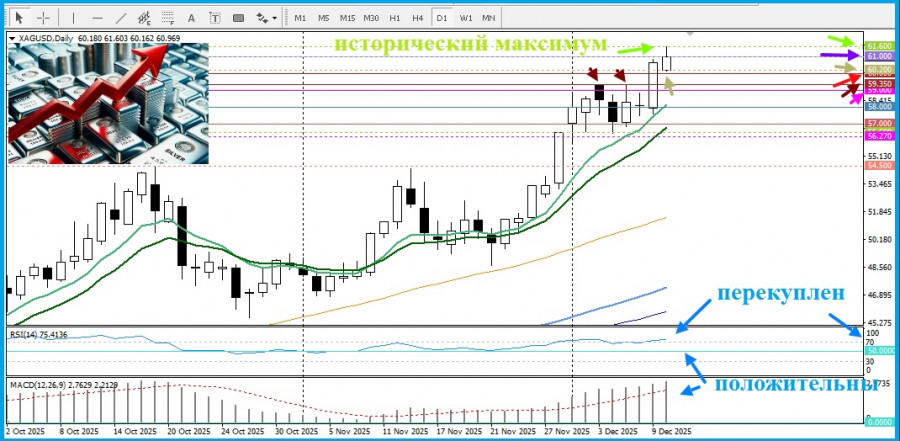The height and width of the screenshot is (441, 900).
Task: Switch to M1 timeframe
Action: click(300, 18)
